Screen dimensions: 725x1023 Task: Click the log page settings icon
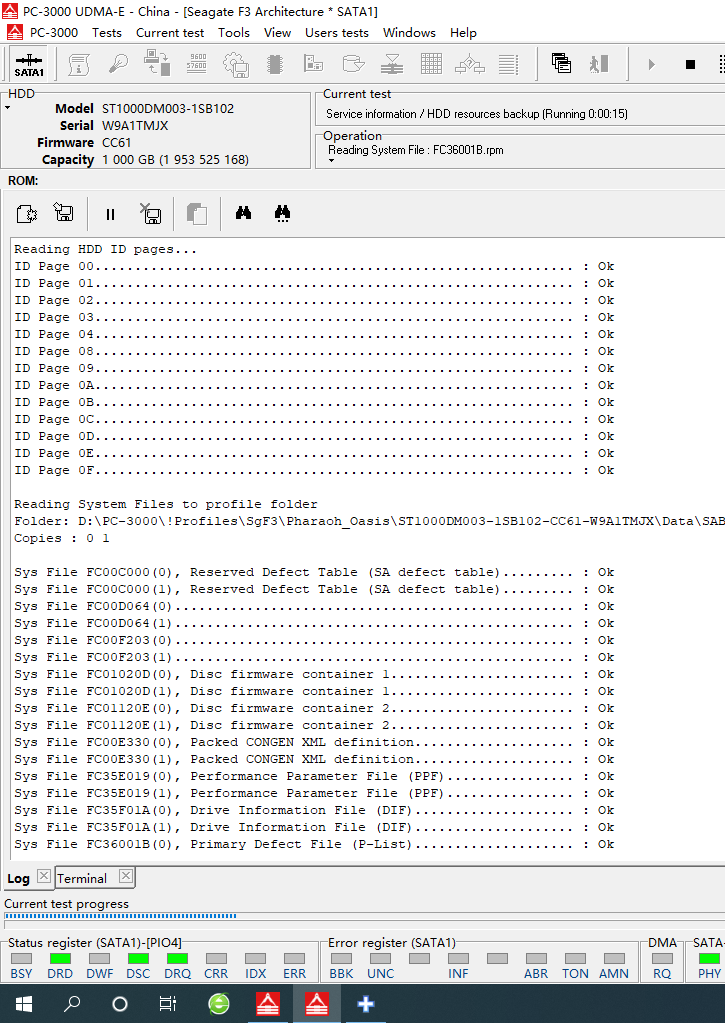26,213
